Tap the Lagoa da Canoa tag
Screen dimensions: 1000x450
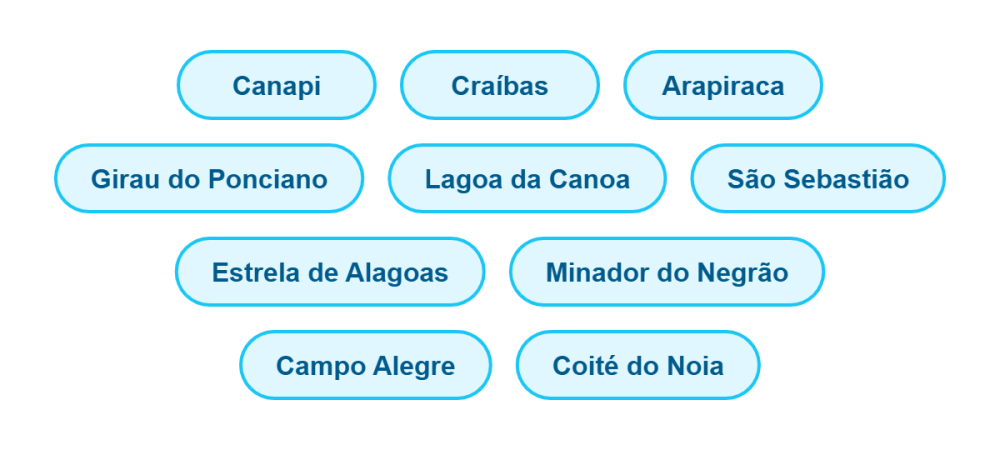pyautogui.click(x=527, y=179)
